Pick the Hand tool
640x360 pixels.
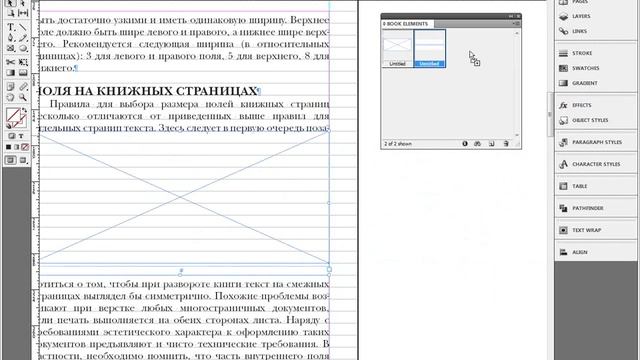[x=10, y=97]
